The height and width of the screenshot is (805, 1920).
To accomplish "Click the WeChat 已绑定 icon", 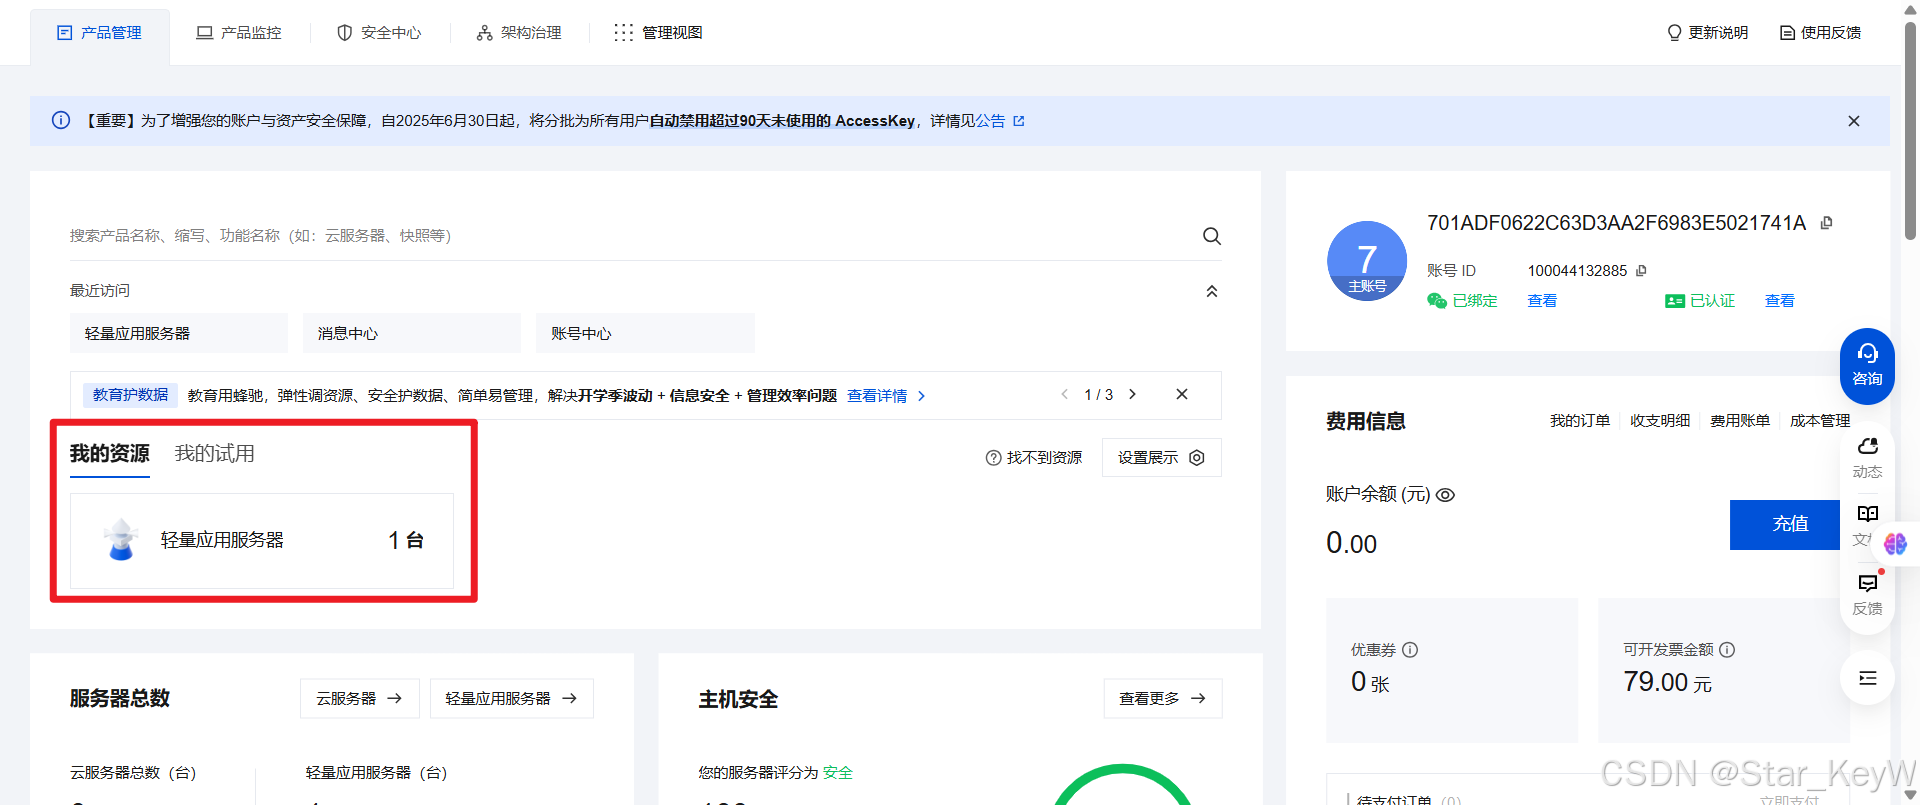I will [1437, 301].
